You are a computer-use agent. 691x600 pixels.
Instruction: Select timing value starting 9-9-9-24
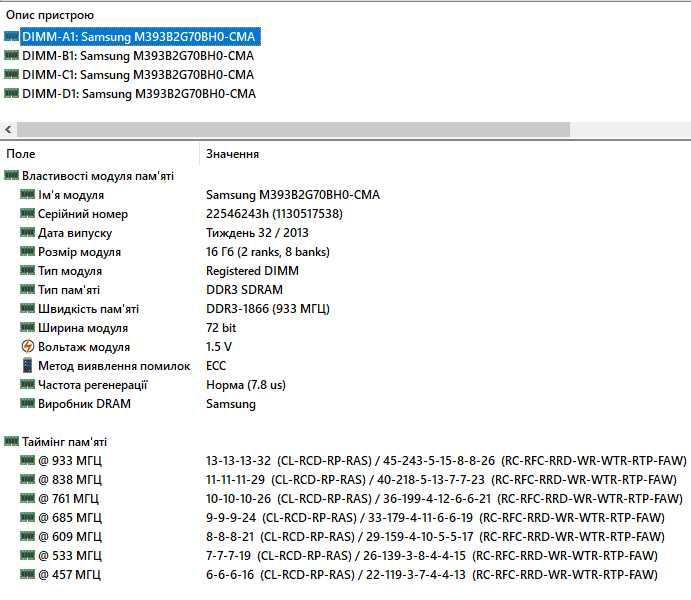pyautogui.click(x=435, y=518)
